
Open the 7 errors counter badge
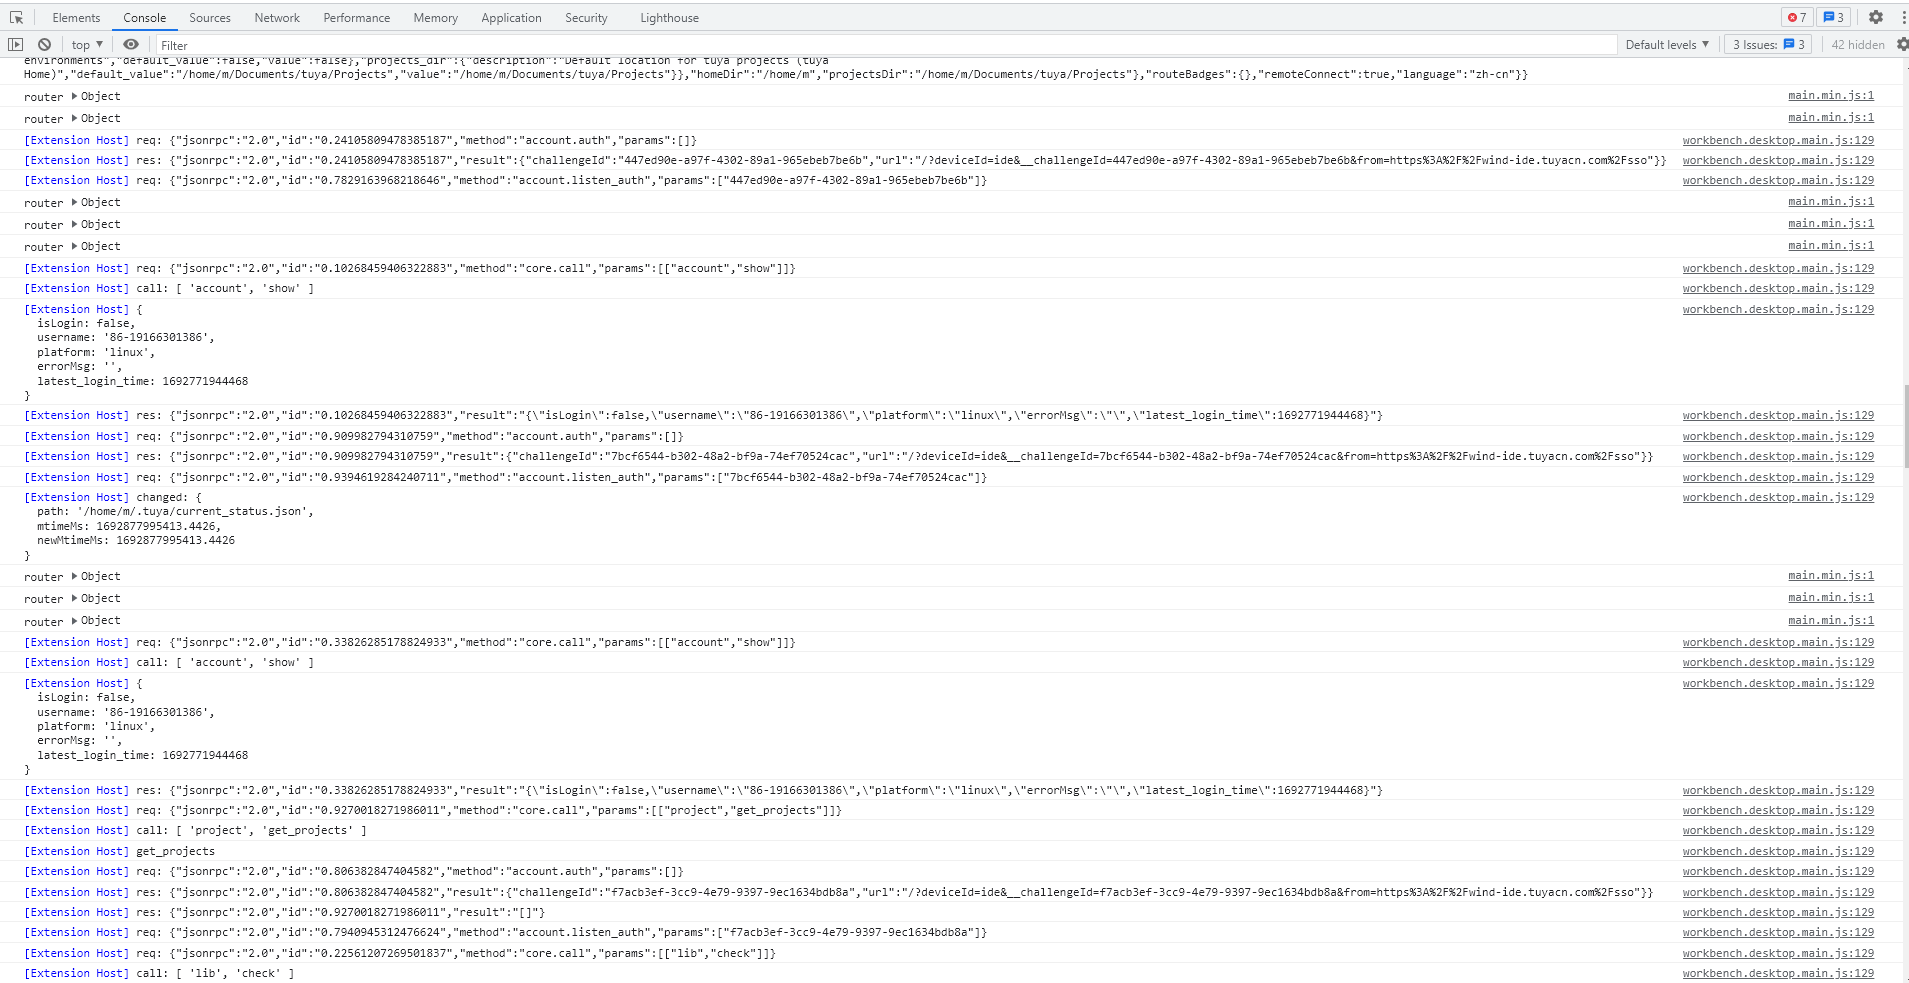(1797, 18)
